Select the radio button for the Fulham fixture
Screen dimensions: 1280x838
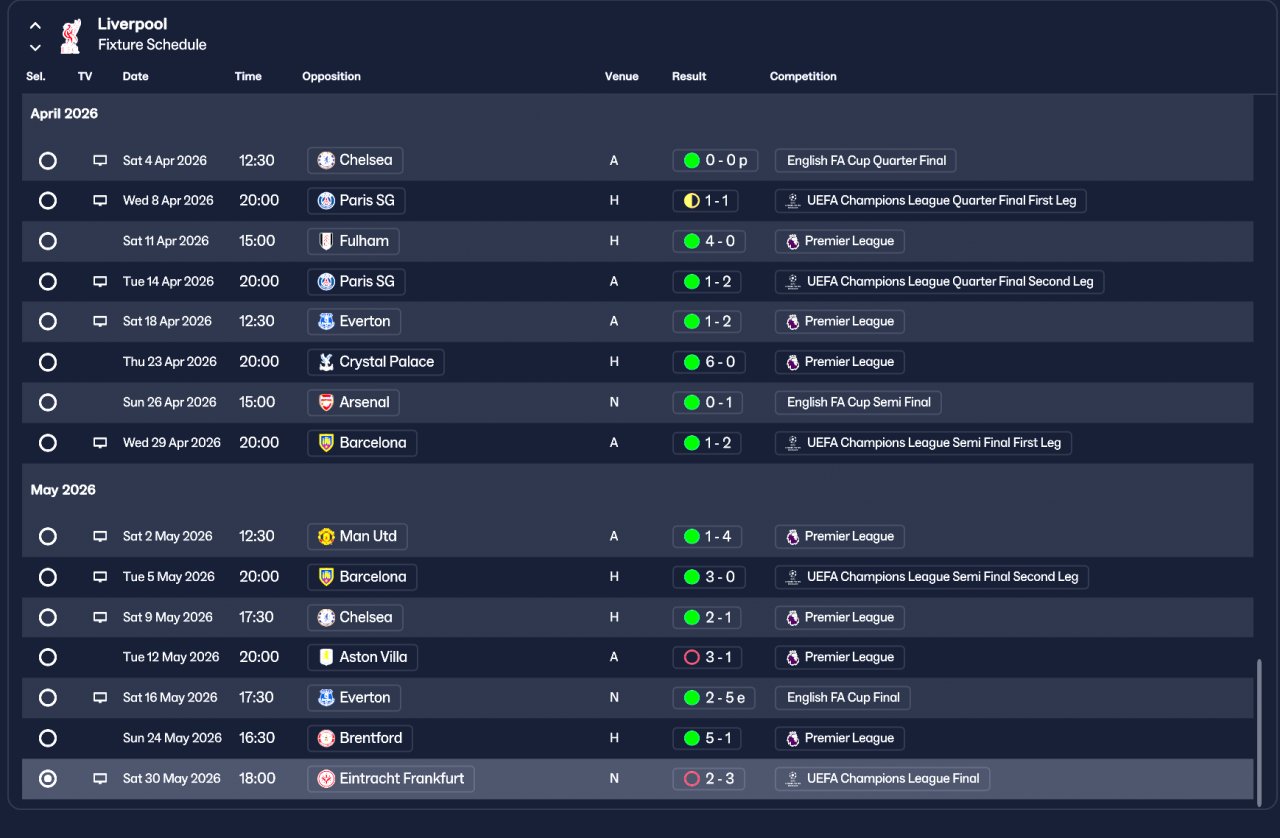click(x=47, y=241)
